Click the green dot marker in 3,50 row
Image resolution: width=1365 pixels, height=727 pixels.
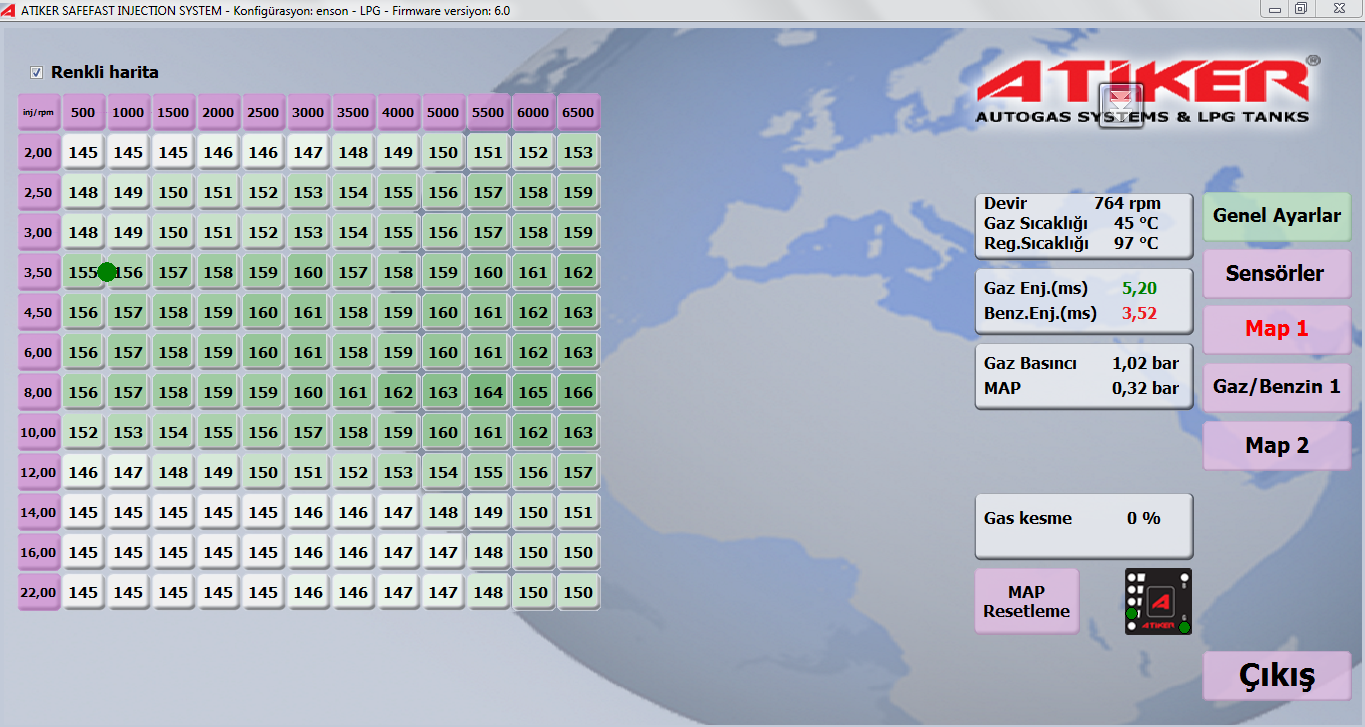pyautogui.click(x=107, y=272)
